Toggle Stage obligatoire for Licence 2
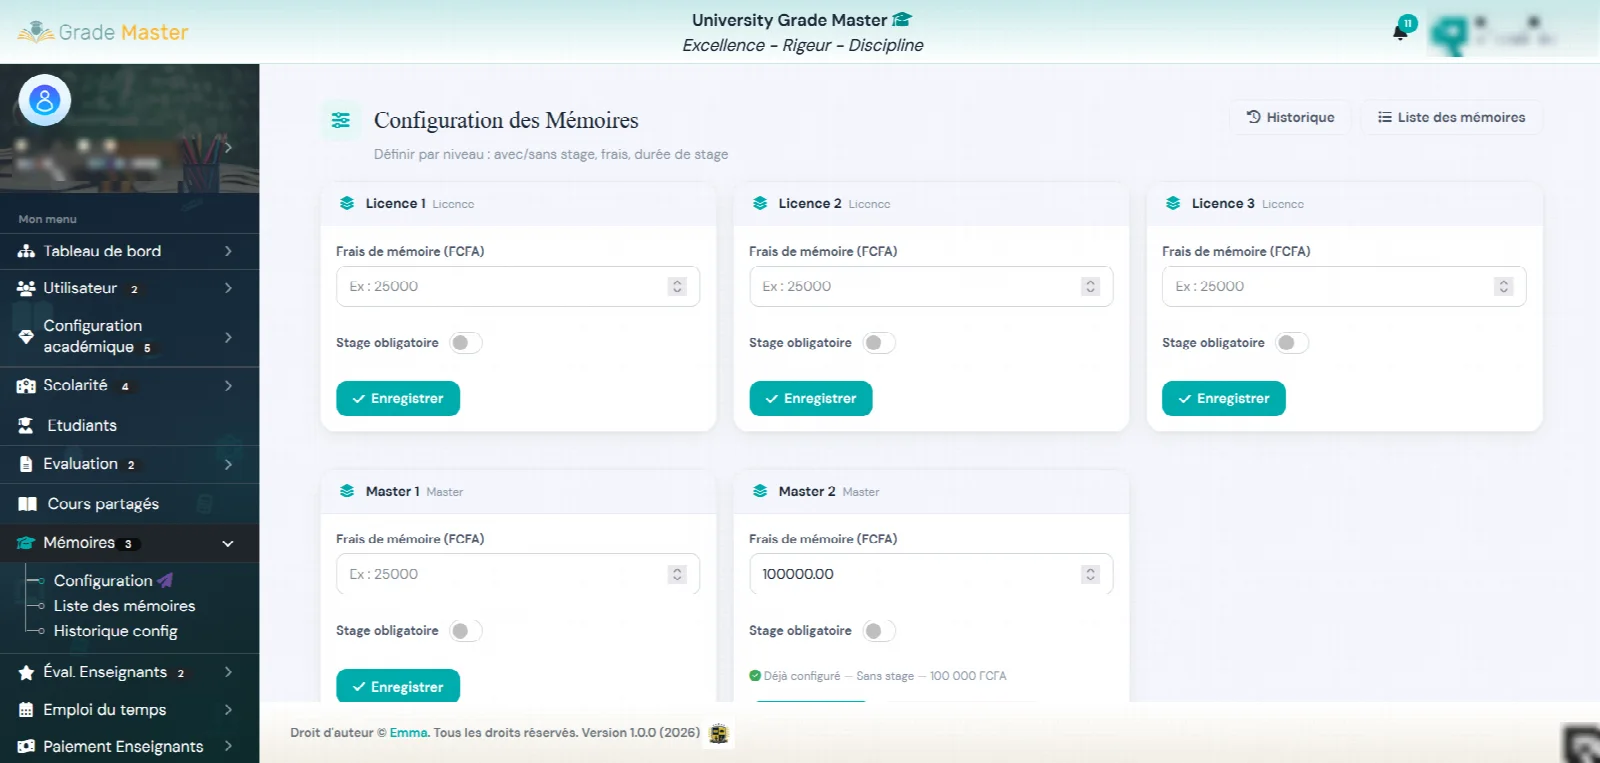 click(878, 343)
